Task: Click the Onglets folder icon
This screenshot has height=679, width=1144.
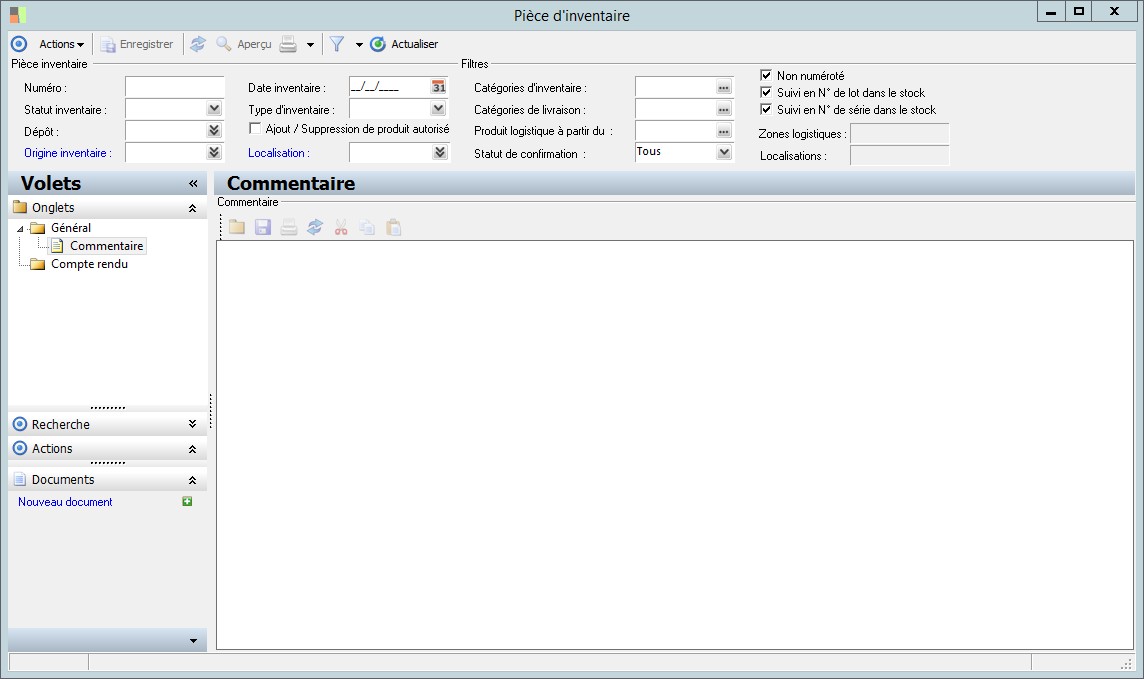Action: [20, 207]
